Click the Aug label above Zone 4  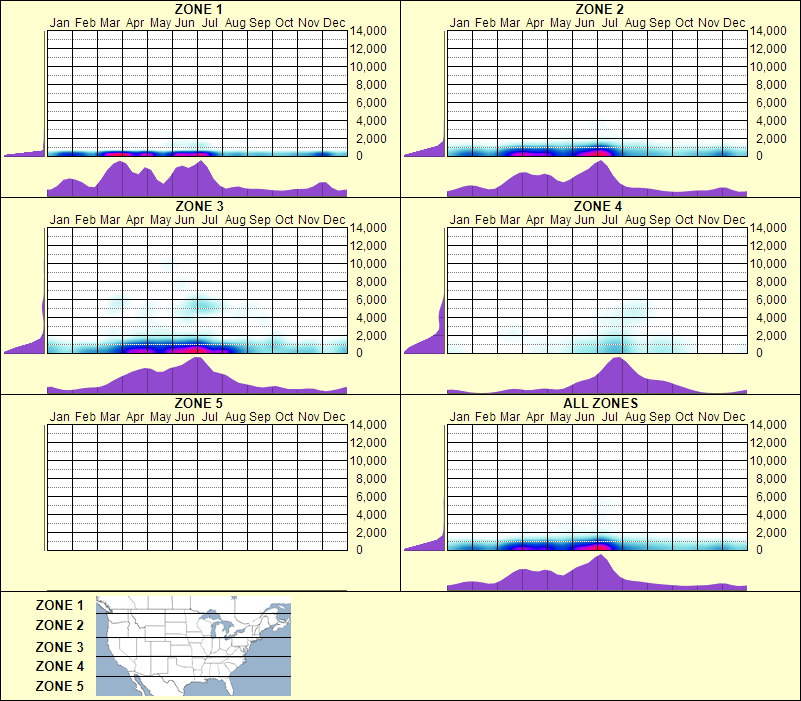pyautogui.click(x=635, y=220)
